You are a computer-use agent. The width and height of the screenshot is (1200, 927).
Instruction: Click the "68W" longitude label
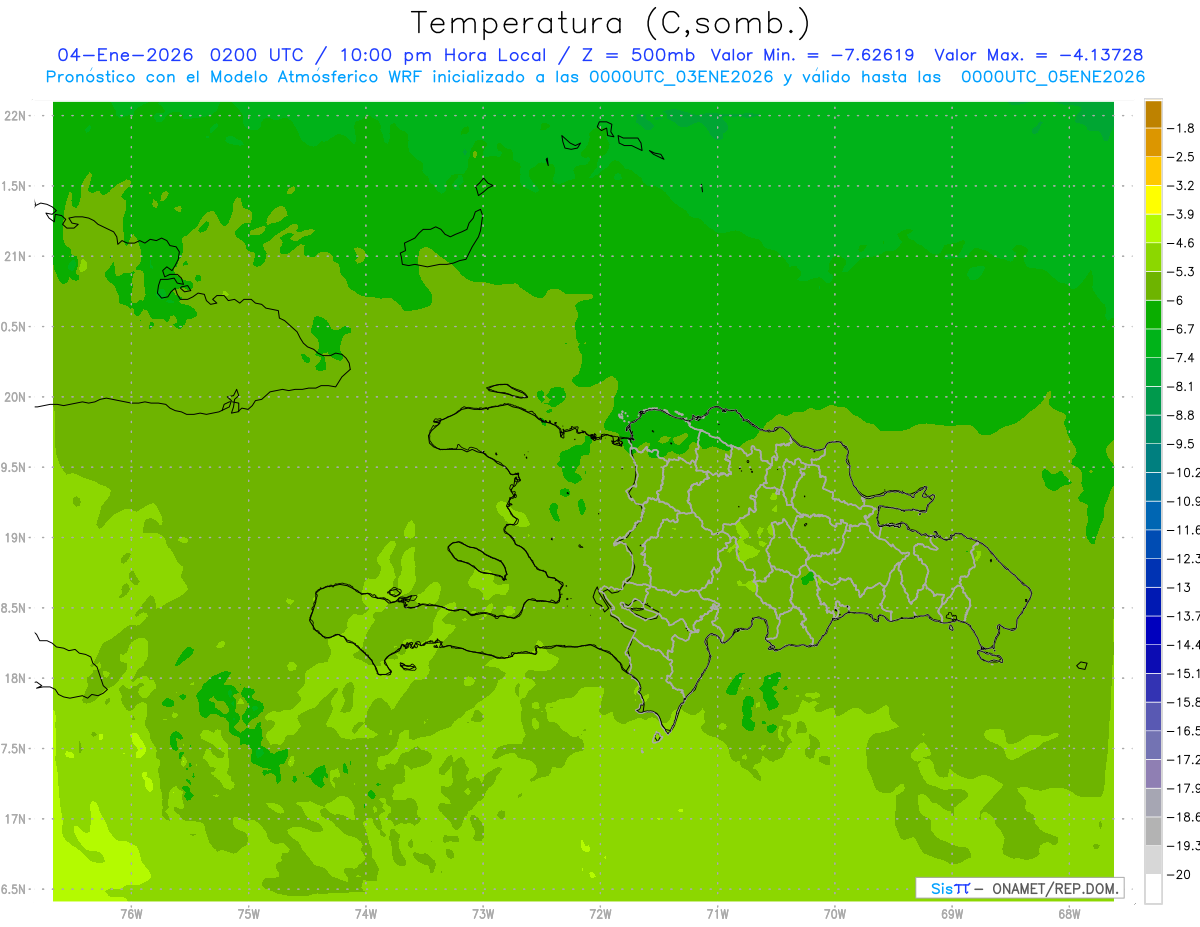1069,914
